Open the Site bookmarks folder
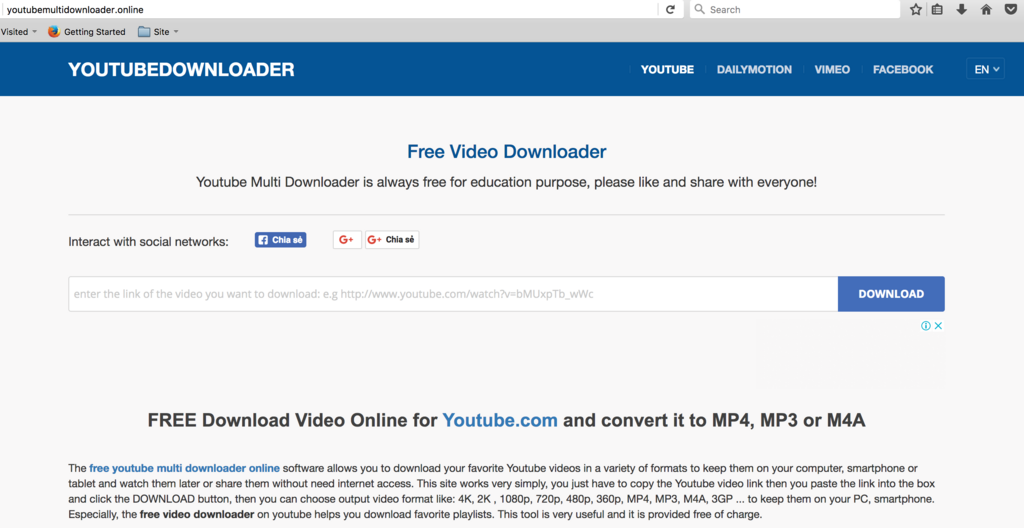The height and width of the screenshot is (528, 1024). click(x=158, y=31)
